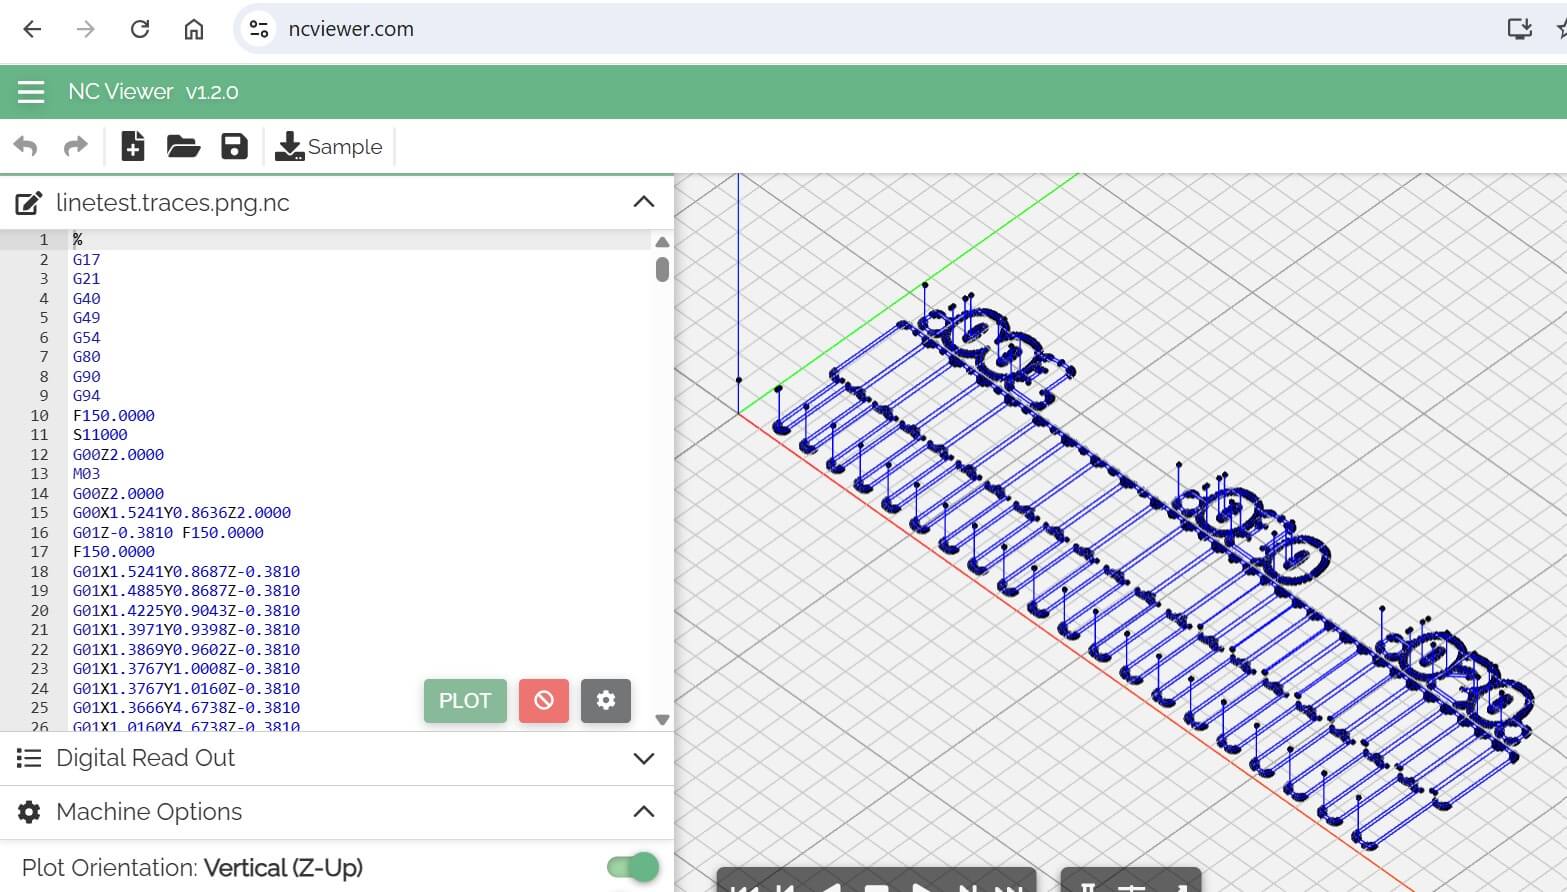Go forward in the browser
The image size is (1567, 892).
[86, 29]
